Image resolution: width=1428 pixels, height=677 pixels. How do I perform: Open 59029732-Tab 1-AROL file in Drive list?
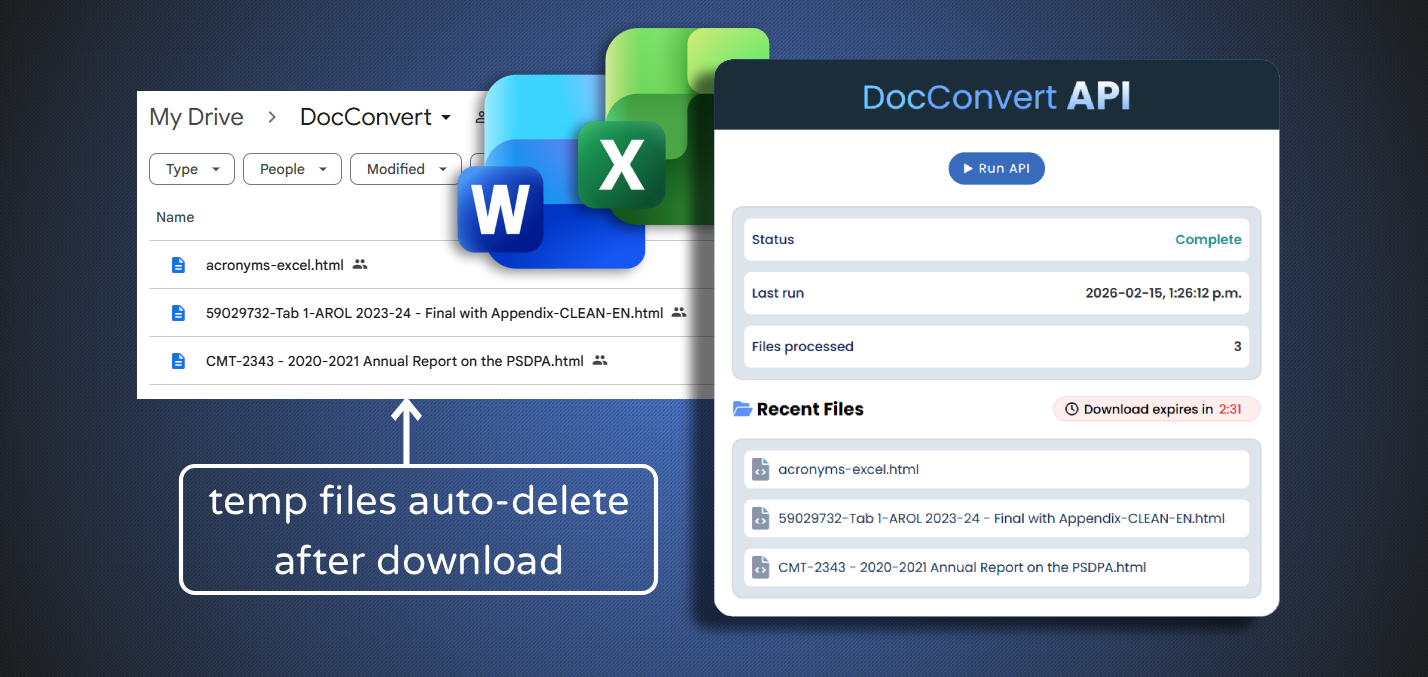pyautogui.click(x=434, y=313)
